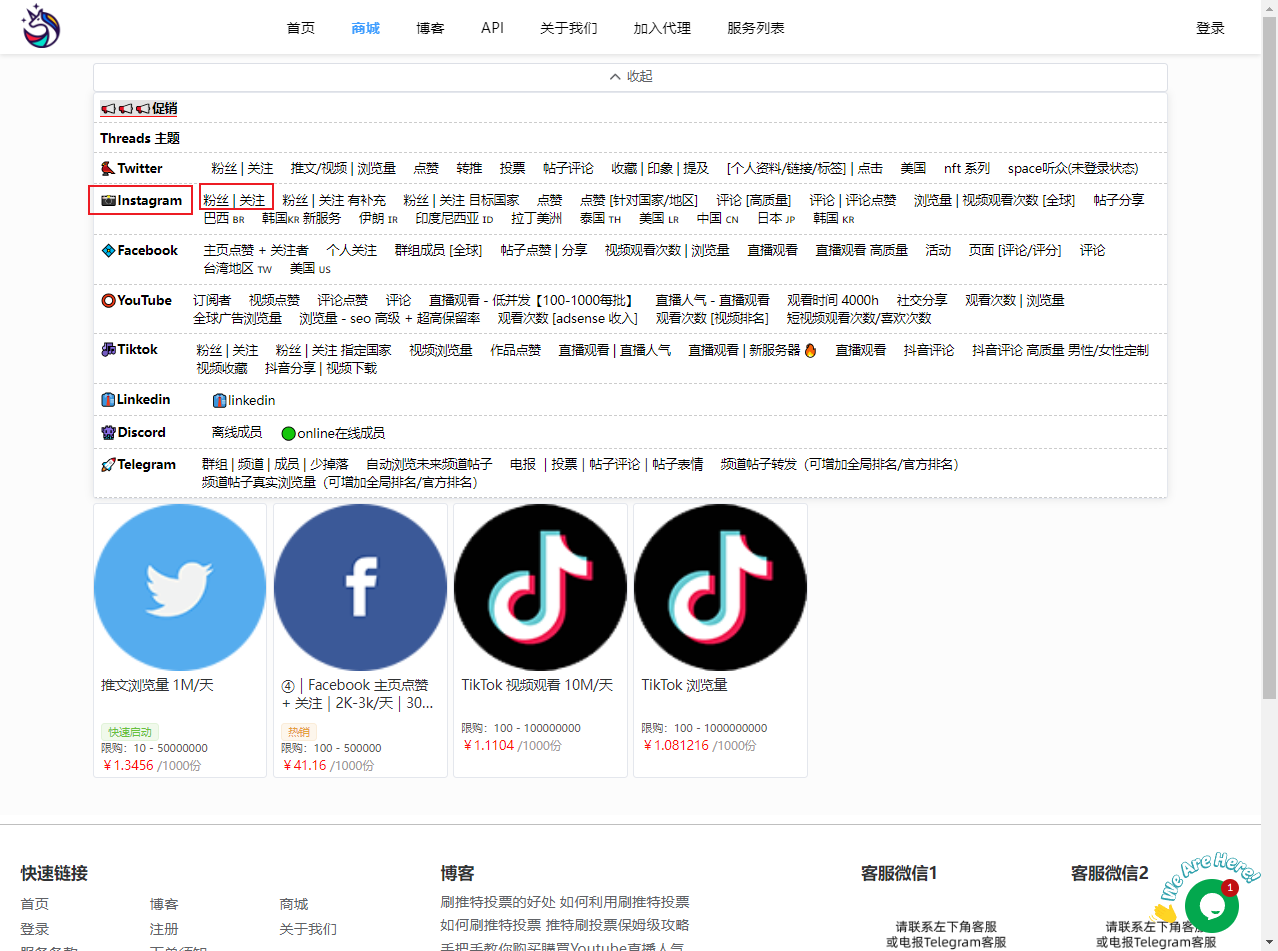The width and height of the screenshot is (1278, 951).
Task: Select YouTube 全球广告浏览量
Action: coord(237,318)
